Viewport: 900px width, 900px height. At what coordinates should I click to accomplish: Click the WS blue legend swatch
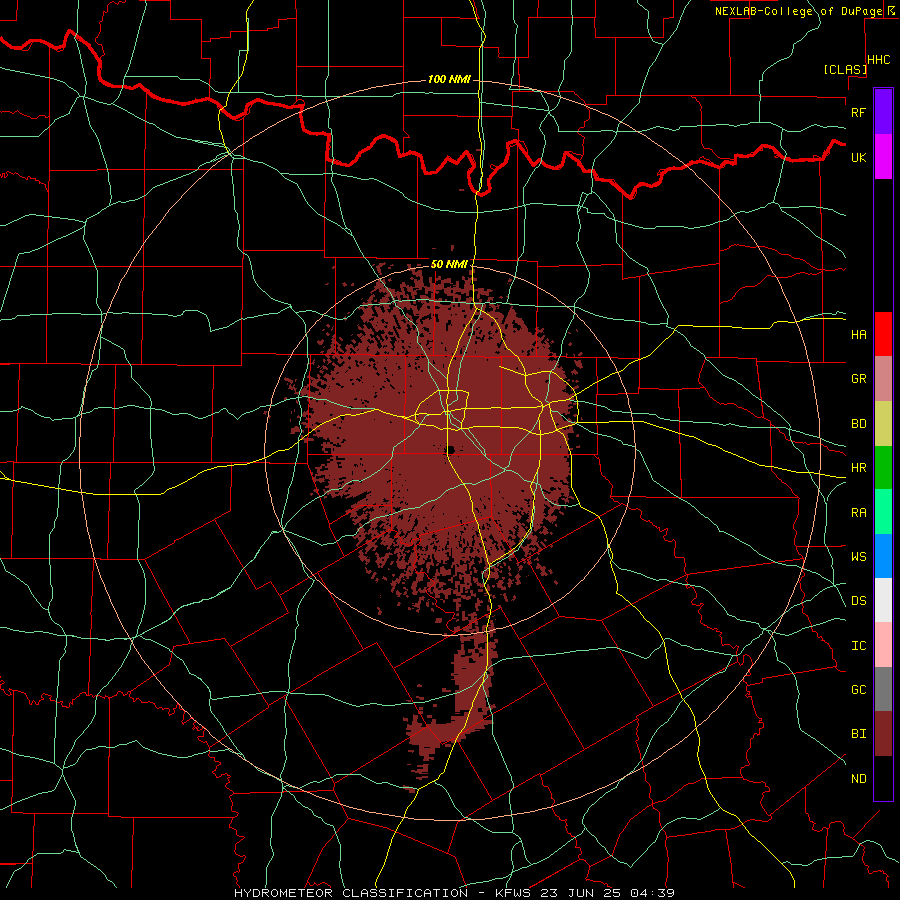883,556
